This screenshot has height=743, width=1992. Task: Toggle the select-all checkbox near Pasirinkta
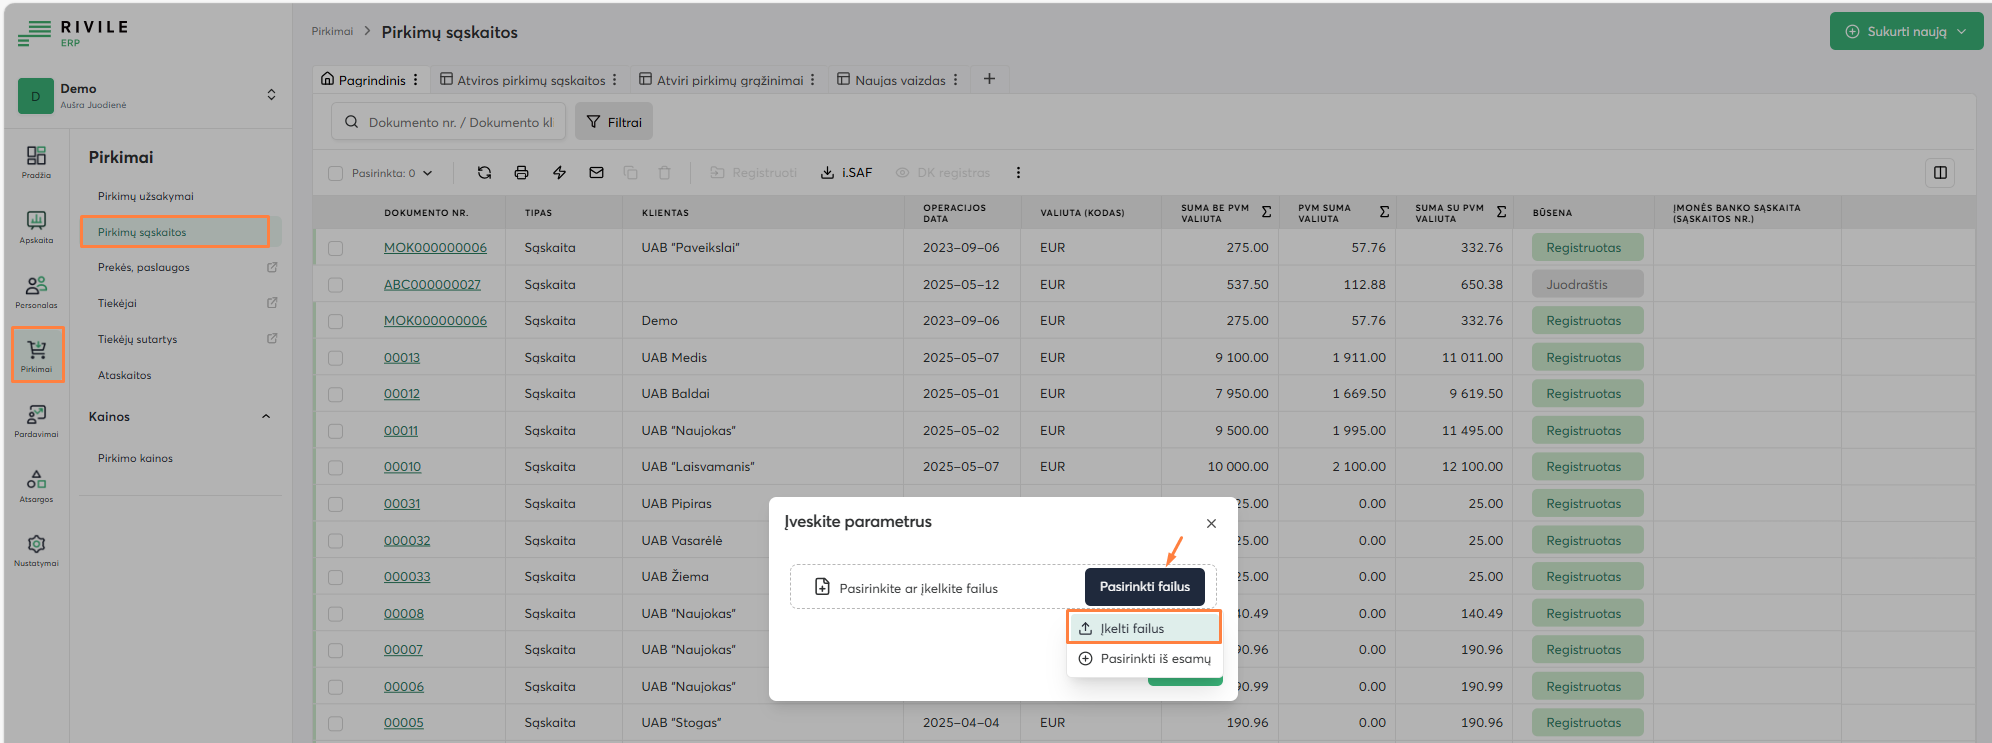point(336,173)
